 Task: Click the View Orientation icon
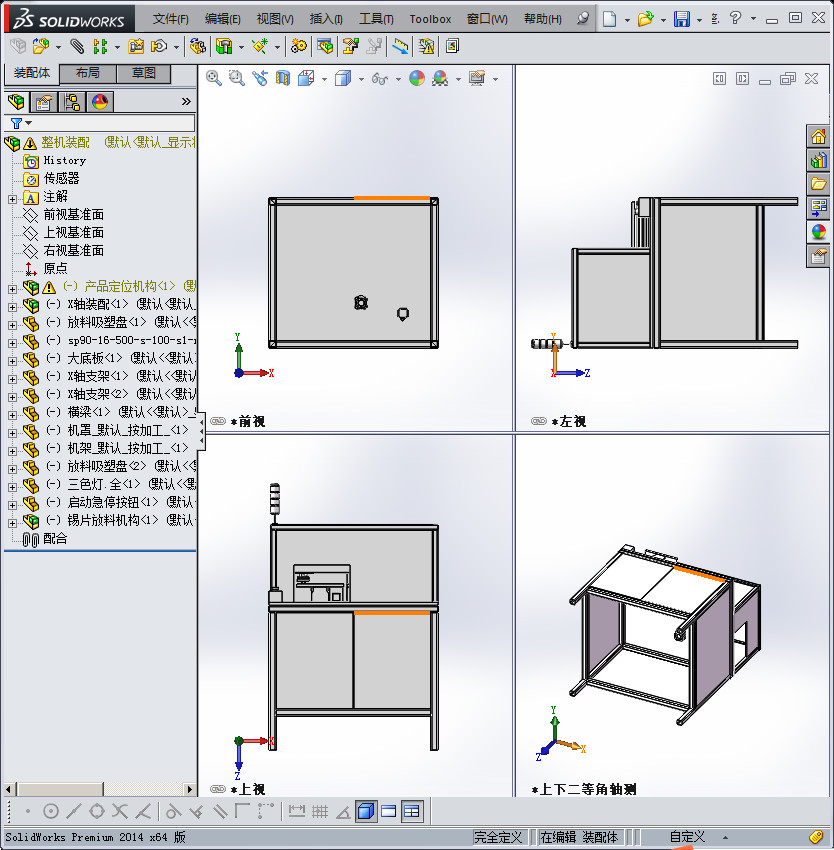(306, 79)
